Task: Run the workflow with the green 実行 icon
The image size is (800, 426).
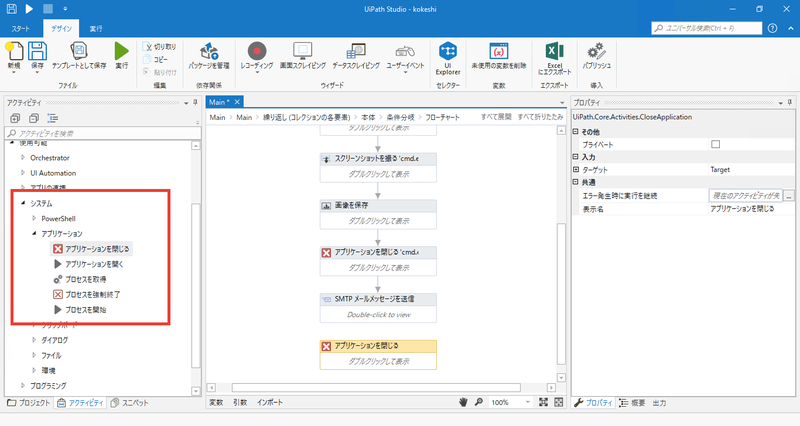Action: click(x=121, y=52)
